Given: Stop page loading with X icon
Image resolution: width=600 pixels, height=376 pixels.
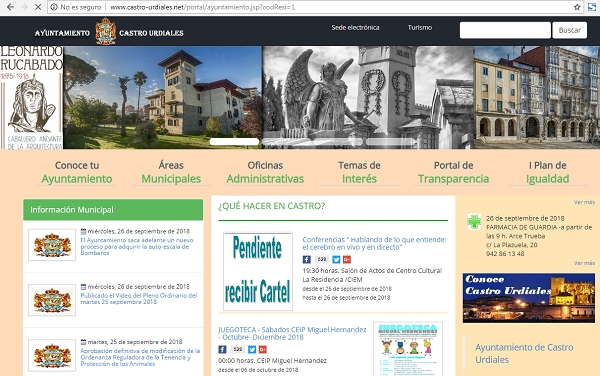Looking at the screenshot, I should pos(38,7).
